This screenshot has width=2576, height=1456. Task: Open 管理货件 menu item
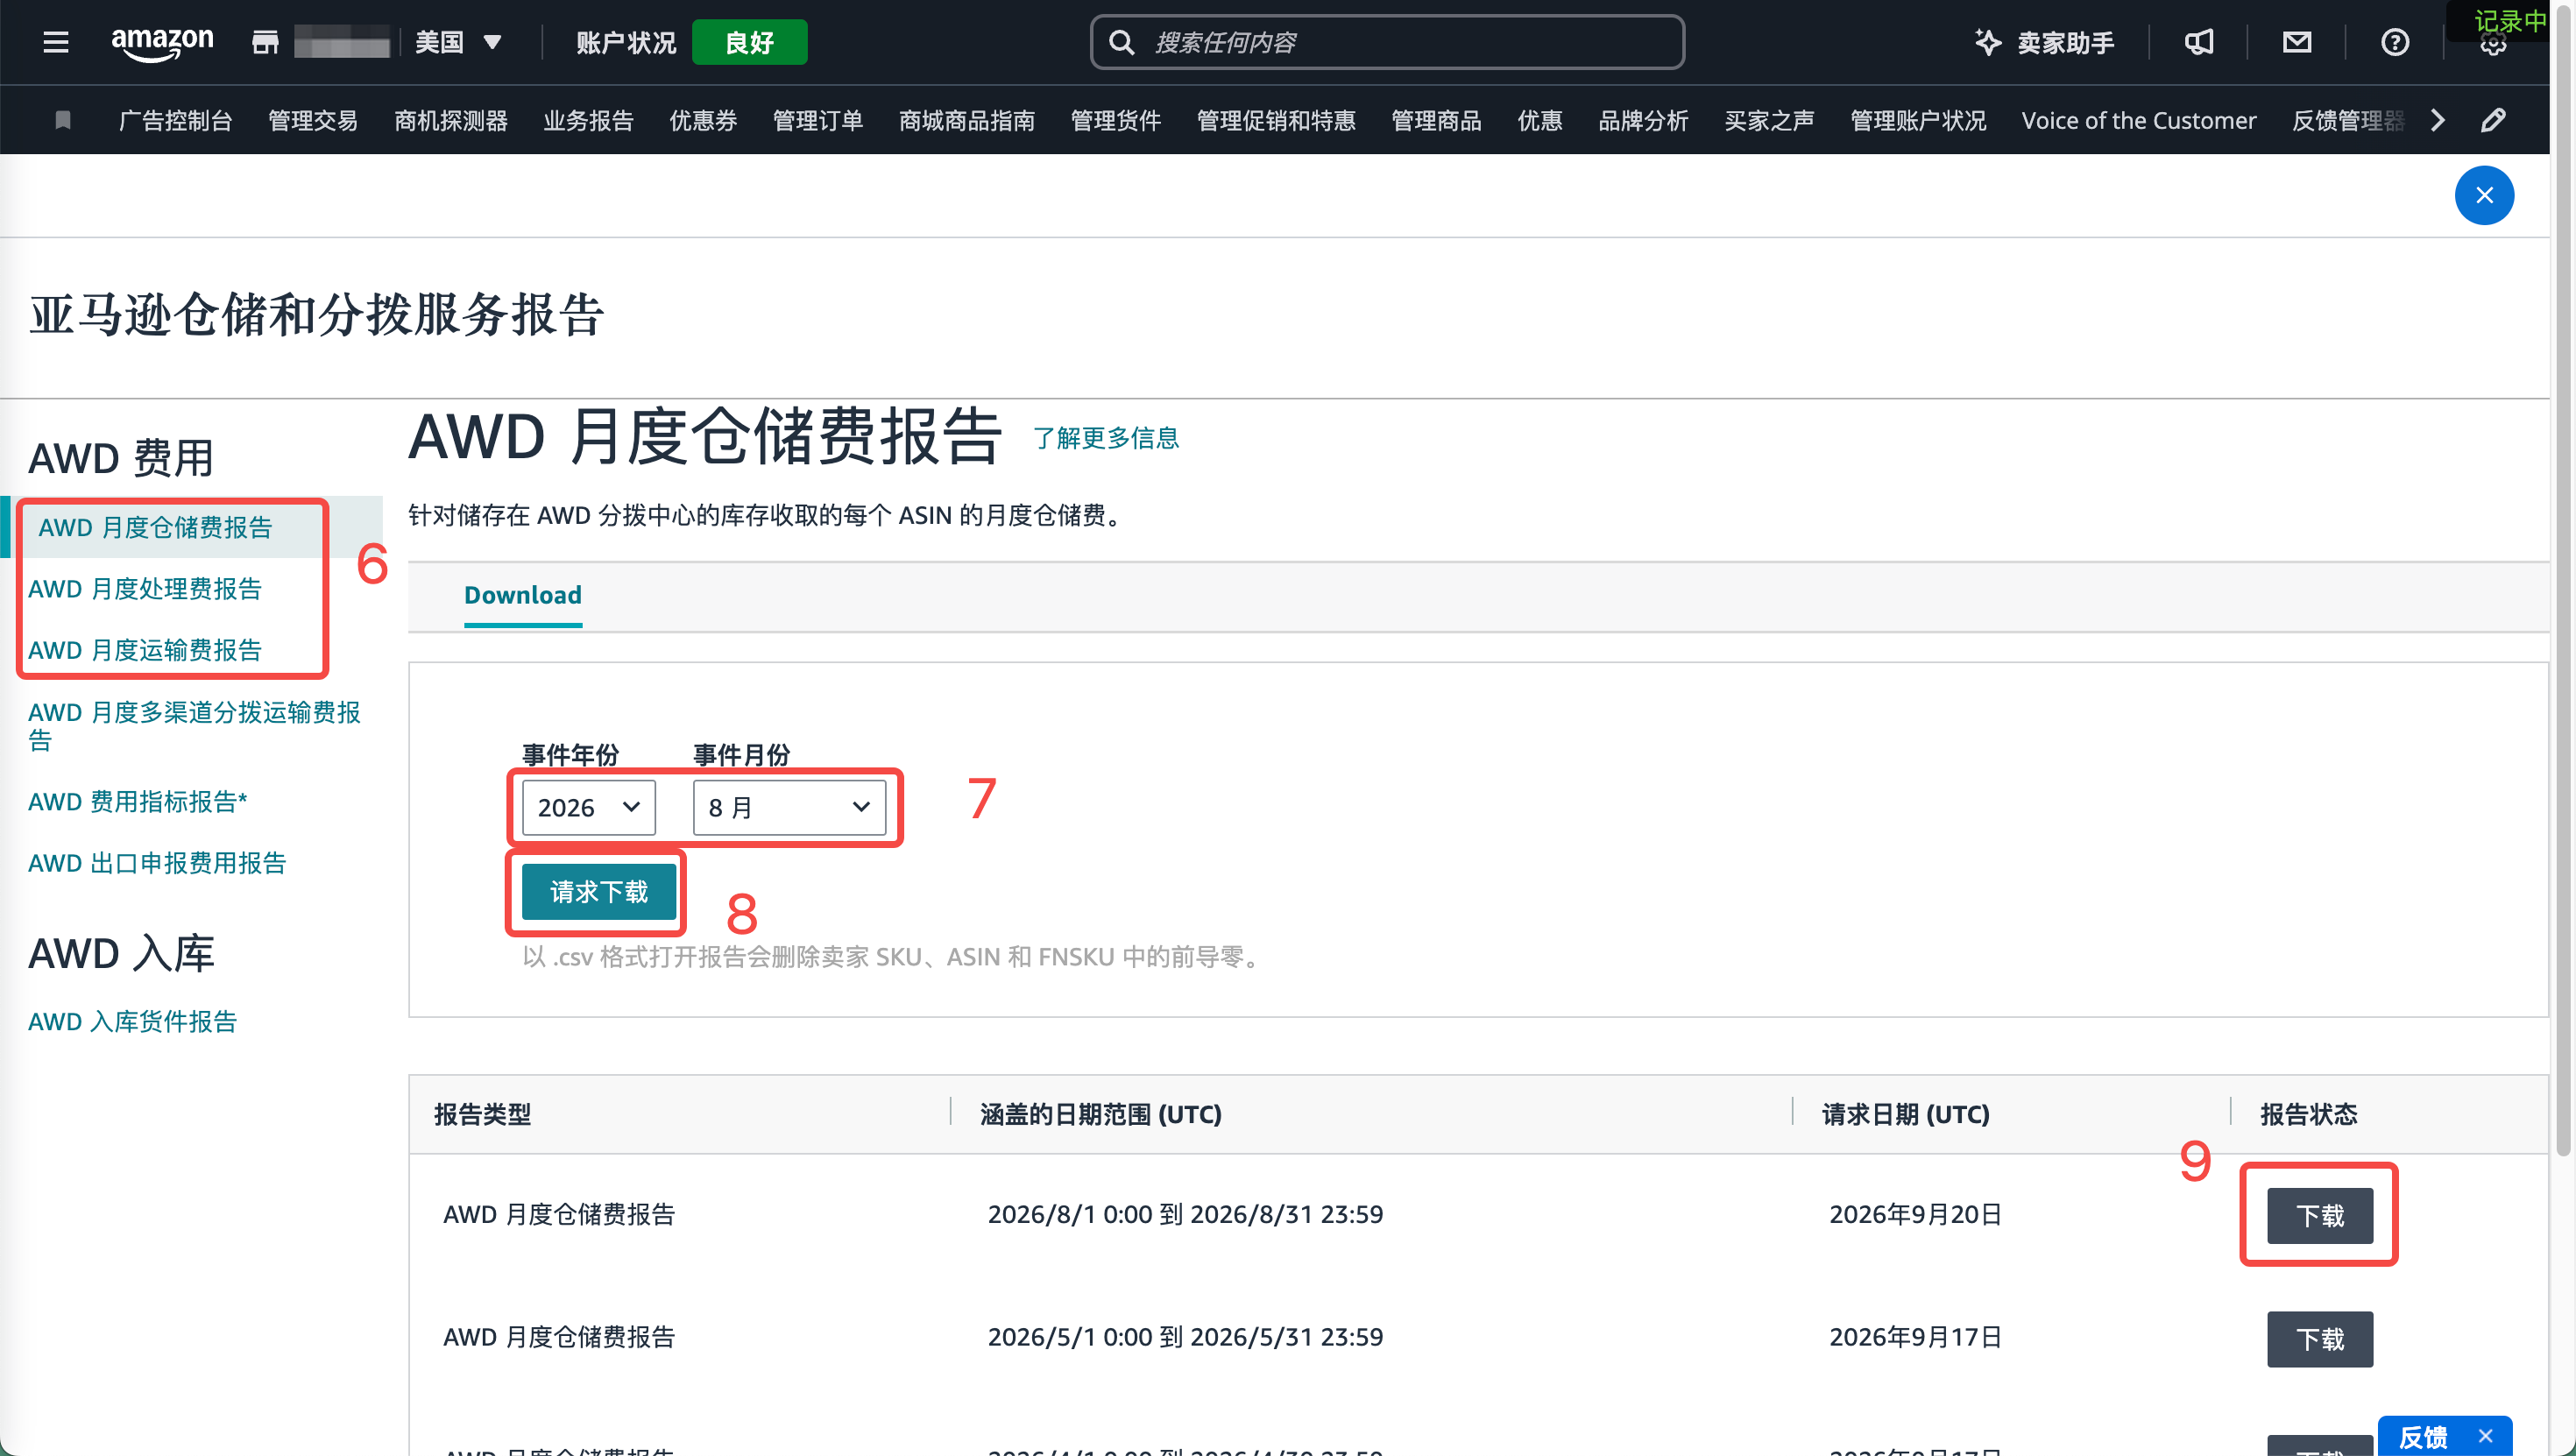coord(1116,120)
